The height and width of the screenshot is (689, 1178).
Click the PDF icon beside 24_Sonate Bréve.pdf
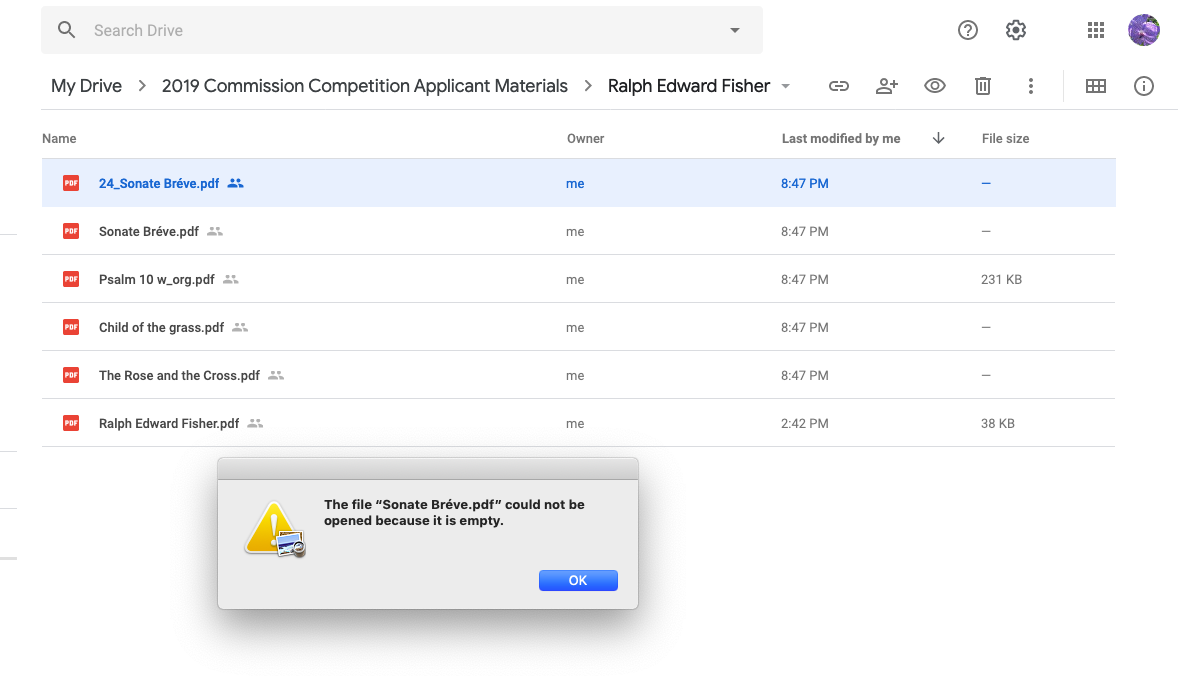(70, 183)
